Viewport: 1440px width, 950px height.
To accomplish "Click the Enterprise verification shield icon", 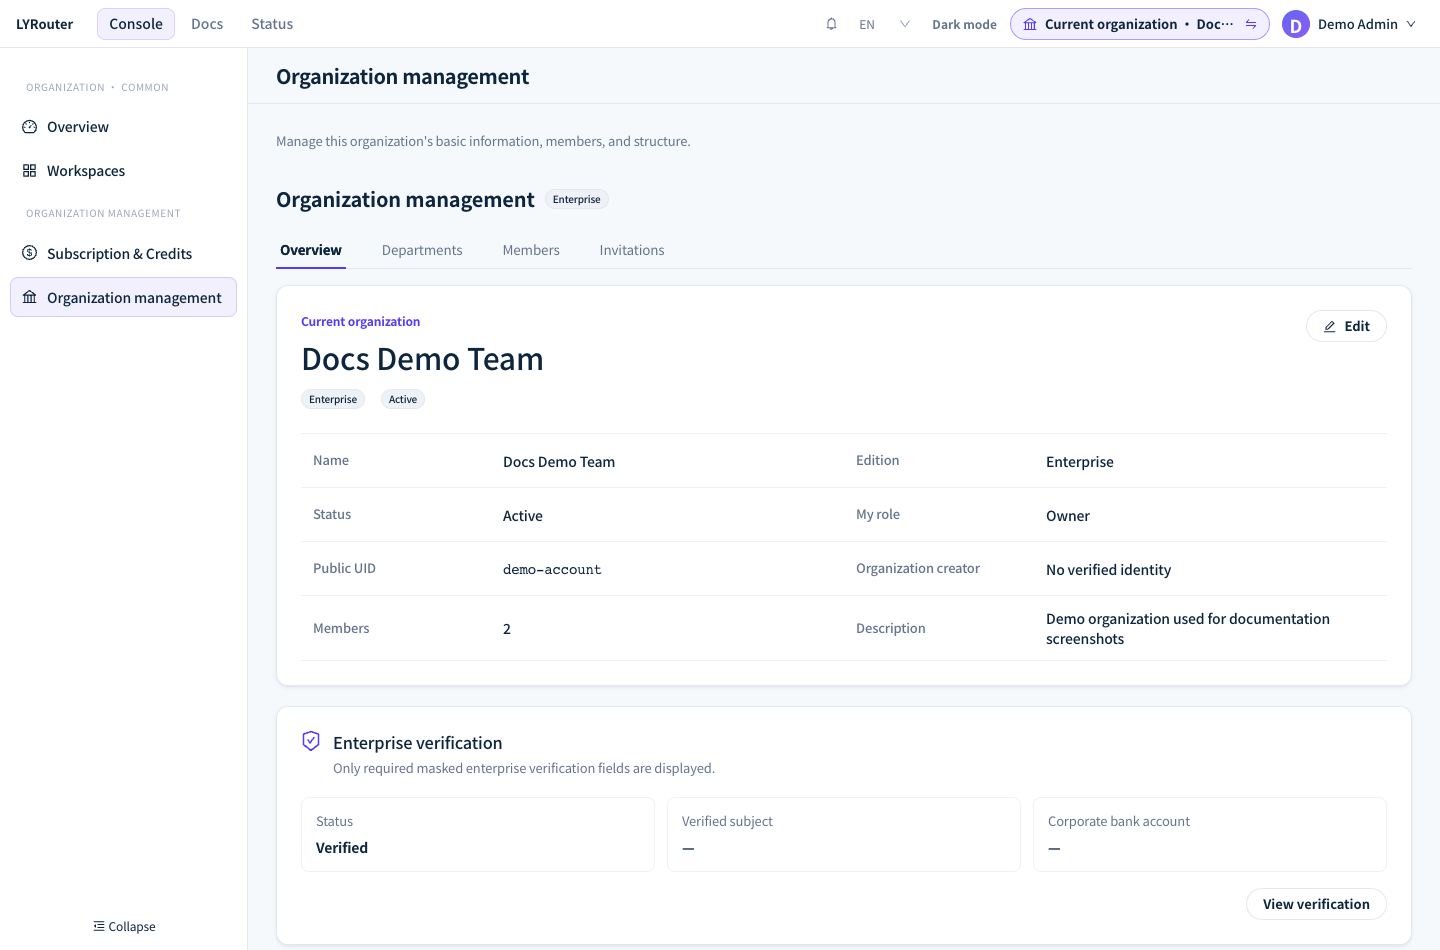I will coord(311,741).
